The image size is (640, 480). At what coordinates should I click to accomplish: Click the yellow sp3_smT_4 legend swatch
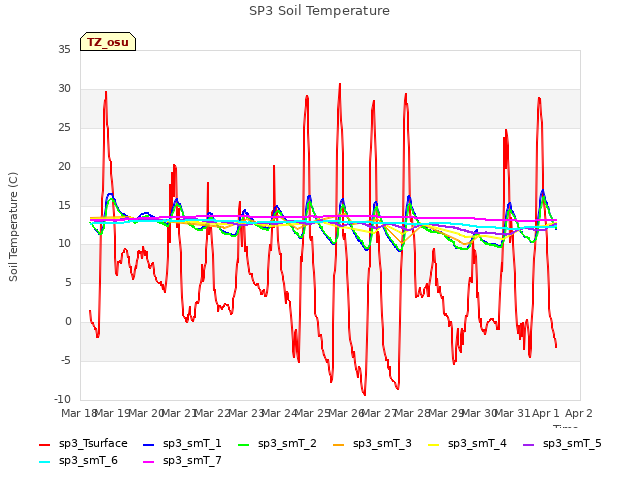433,444
